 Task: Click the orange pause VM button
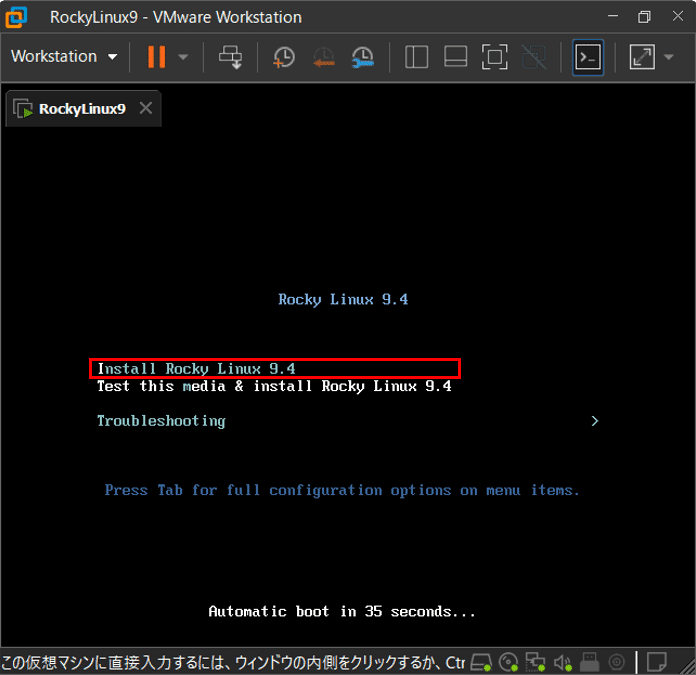tap(157, 57)
